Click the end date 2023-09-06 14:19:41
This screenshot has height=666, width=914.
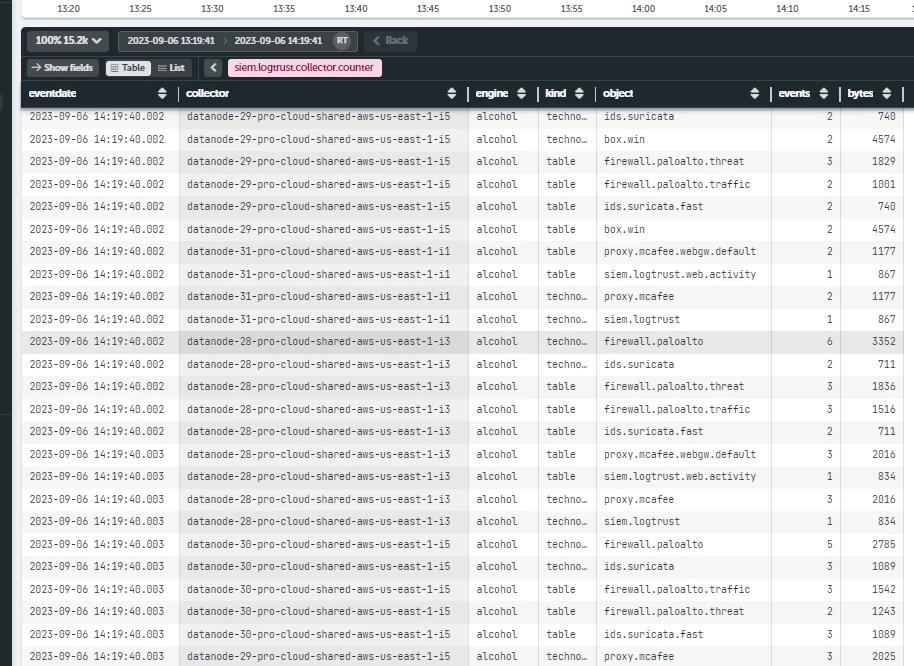[278, 41]
